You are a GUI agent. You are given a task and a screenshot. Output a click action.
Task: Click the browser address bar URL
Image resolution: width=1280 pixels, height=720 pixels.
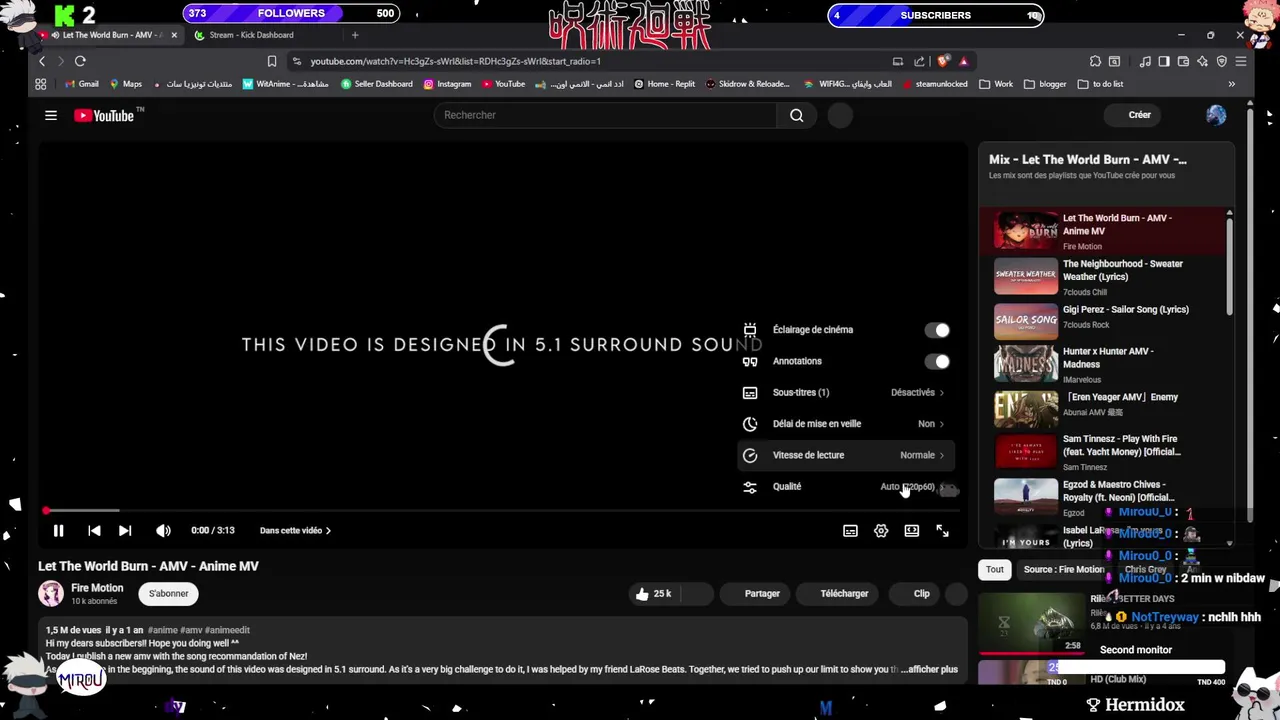pos(455,61)
